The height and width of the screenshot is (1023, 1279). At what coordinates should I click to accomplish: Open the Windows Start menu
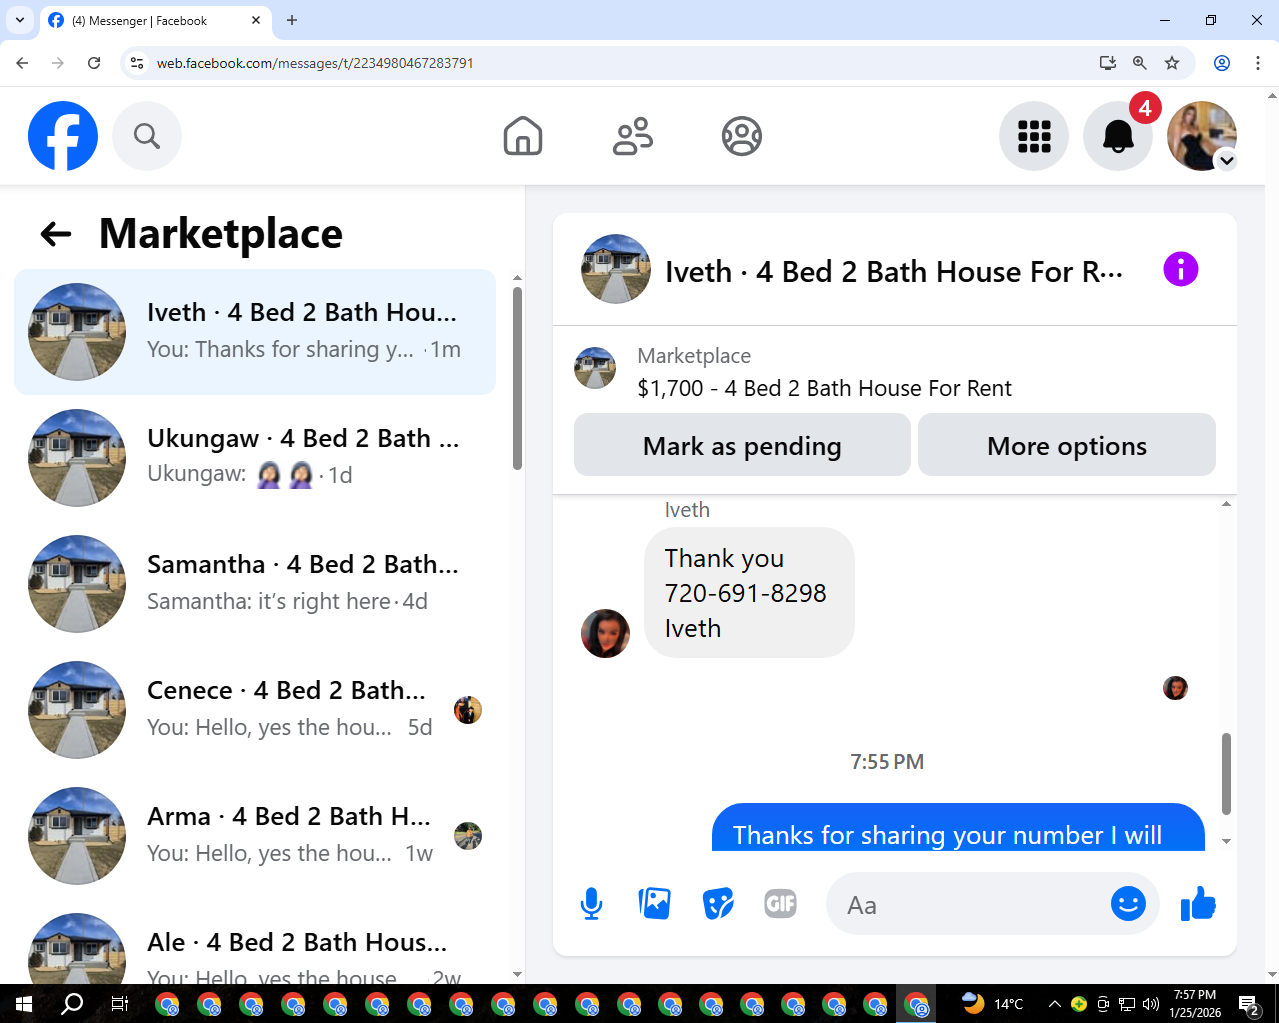coord(24,1003)
